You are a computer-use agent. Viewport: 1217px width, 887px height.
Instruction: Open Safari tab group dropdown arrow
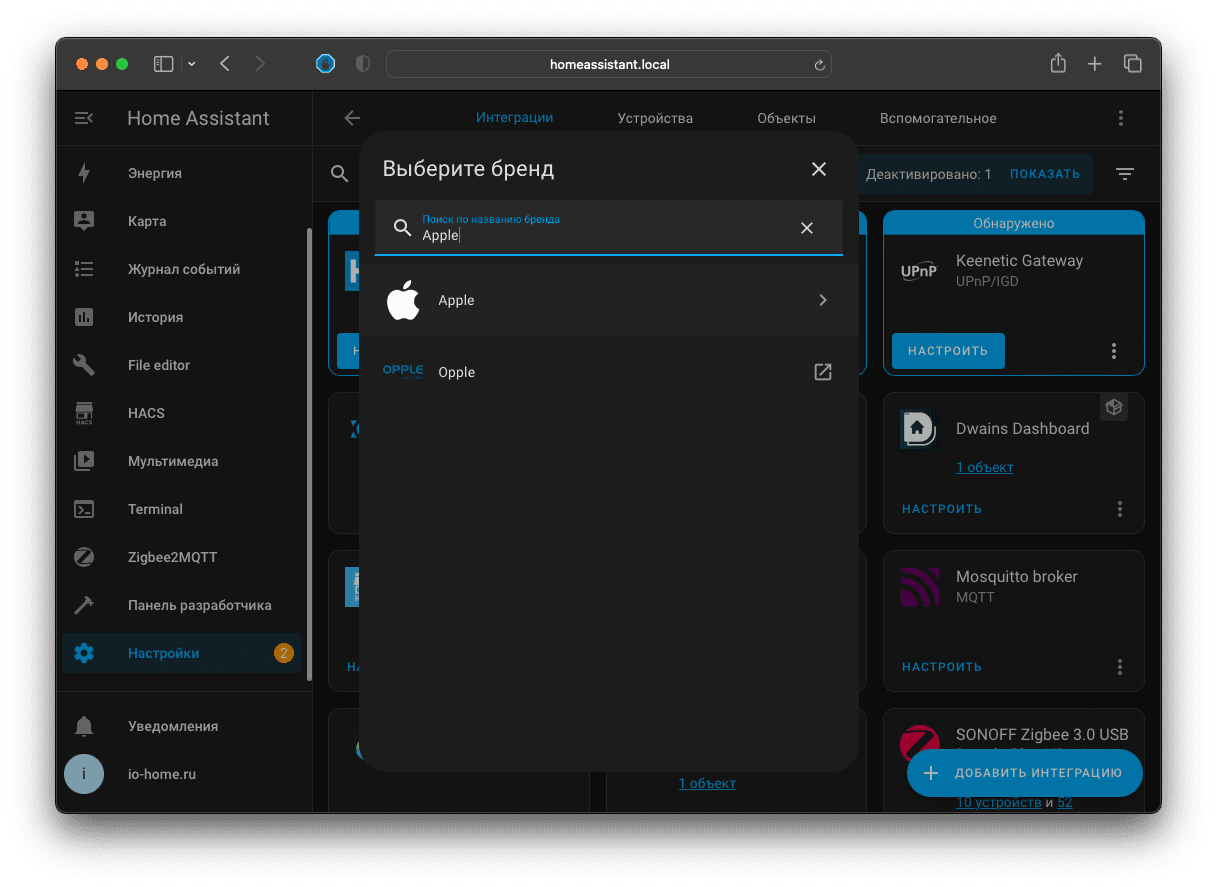tap(192, 64)
